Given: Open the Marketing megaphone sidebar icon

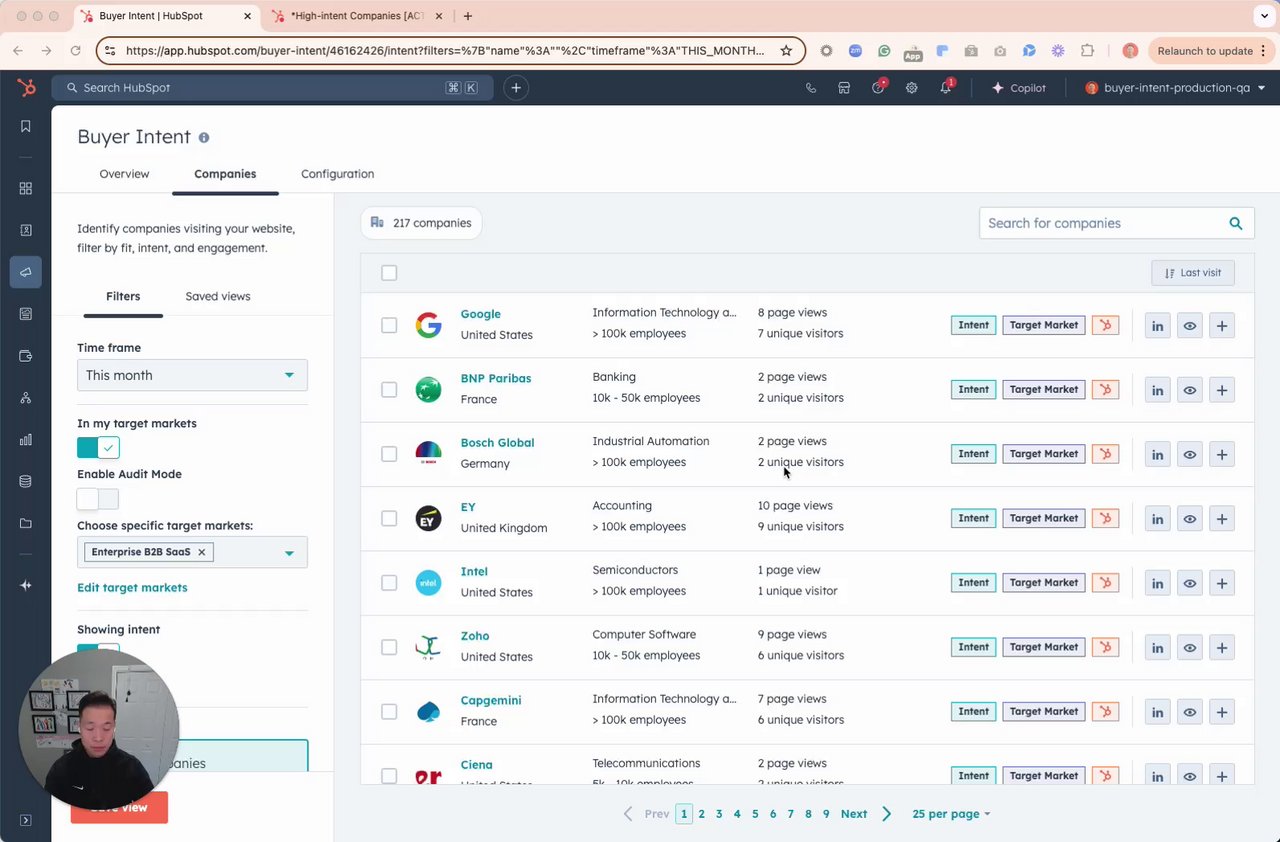Looking at the screenshot, I should (x=26, y=272).
